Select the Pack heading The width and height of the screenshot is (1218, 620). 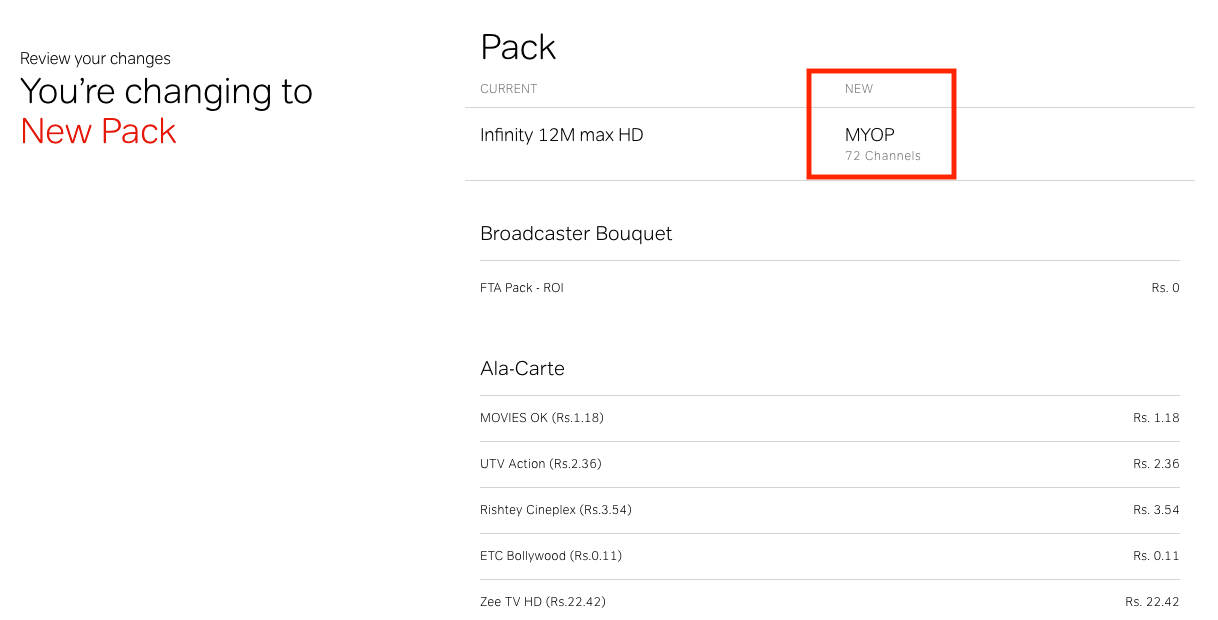coord(518,48)
